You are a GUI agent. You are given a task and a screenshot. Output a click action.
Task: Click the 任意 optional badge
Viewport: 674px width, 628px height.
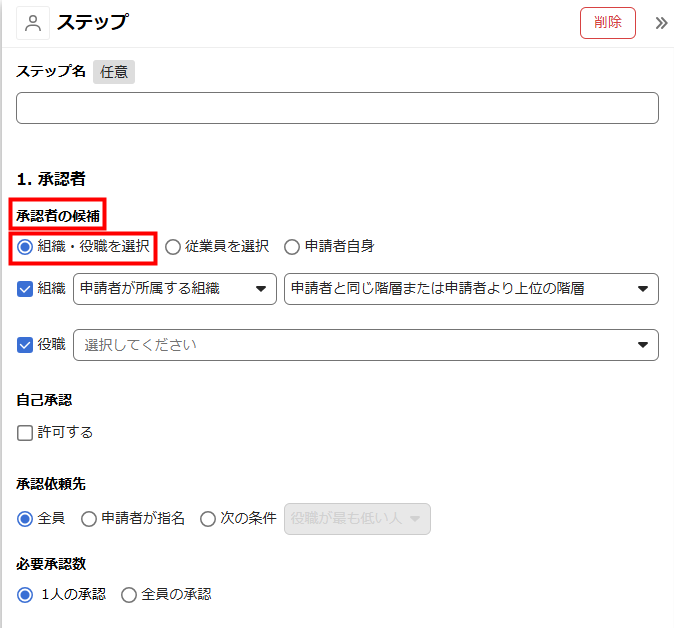click(114, 72)
